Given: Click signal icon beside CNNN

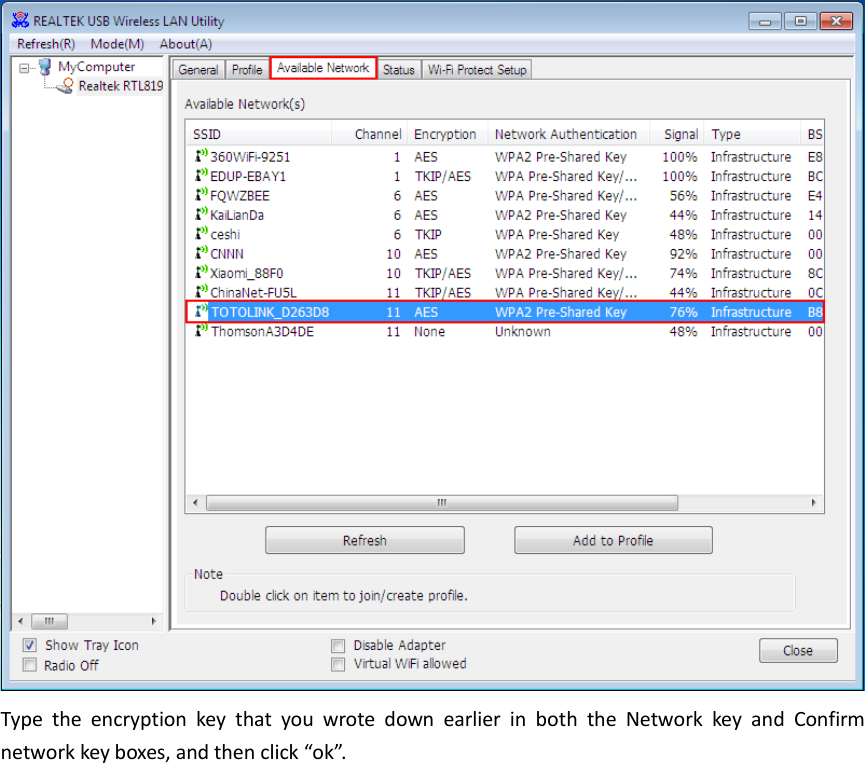Looking at the screenshot, I should 201,253.
